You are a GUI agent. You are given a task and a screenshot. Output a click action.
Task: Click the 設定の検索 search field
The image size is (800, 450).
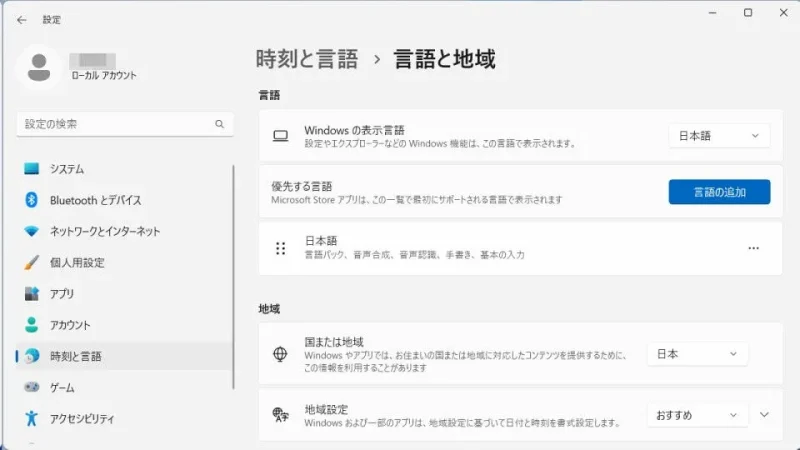[x=115, y=124]
